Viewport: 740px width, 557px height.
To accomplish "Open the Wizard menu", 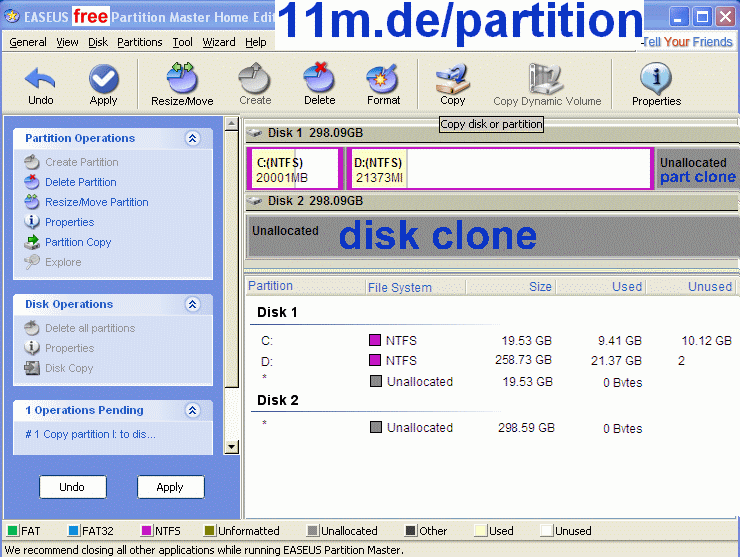I will point(219,42).
